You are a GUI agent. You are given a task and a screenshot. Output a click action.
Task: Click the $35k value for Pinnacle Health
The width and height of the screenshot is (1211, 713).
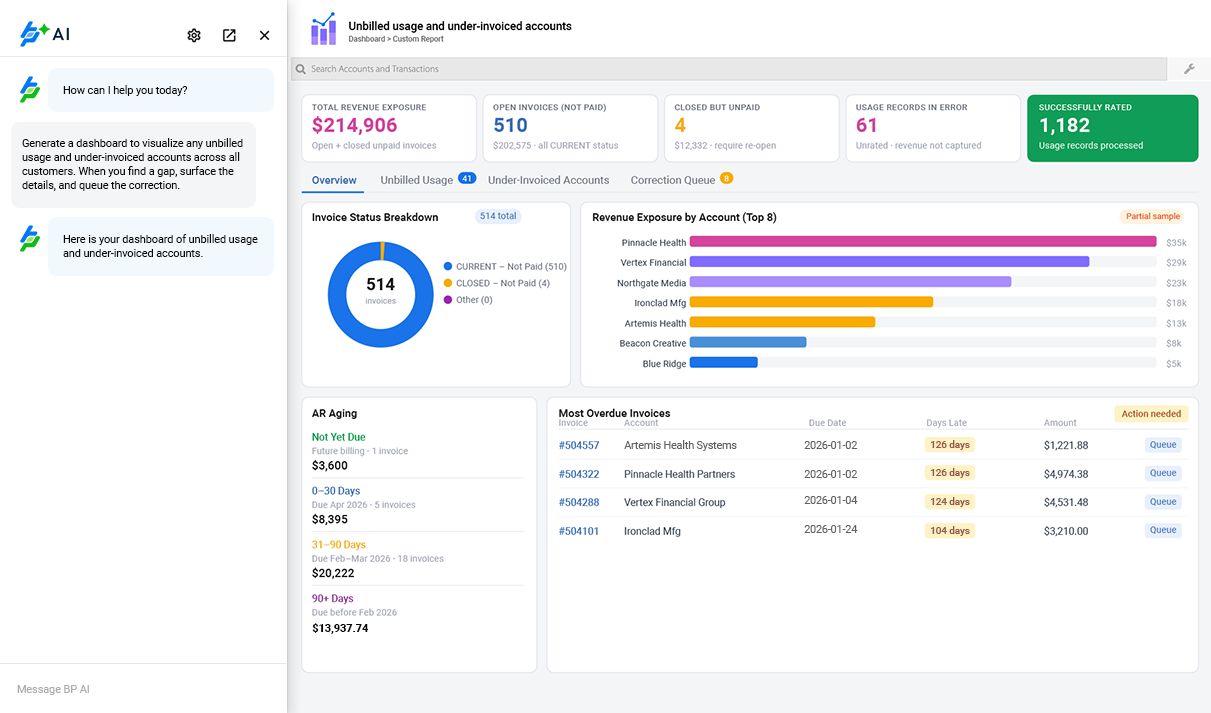[1176, 242]
